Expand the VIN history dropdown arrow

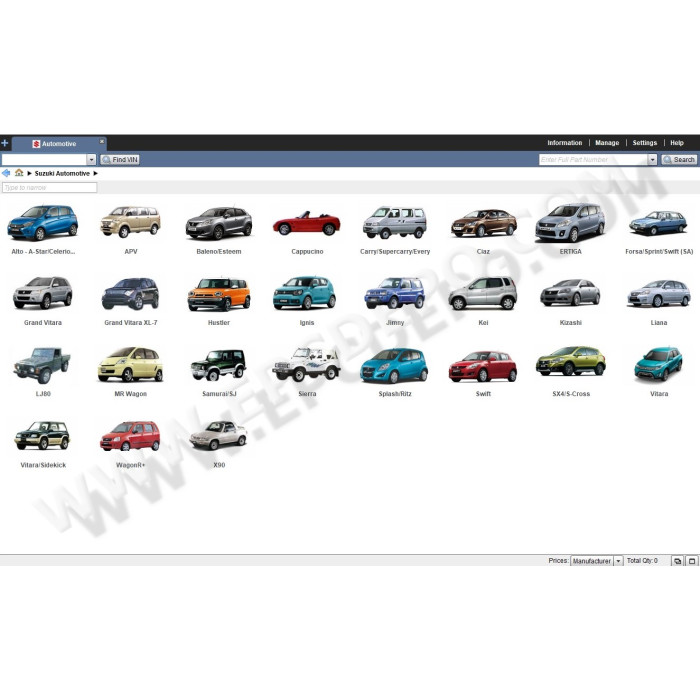91,159
